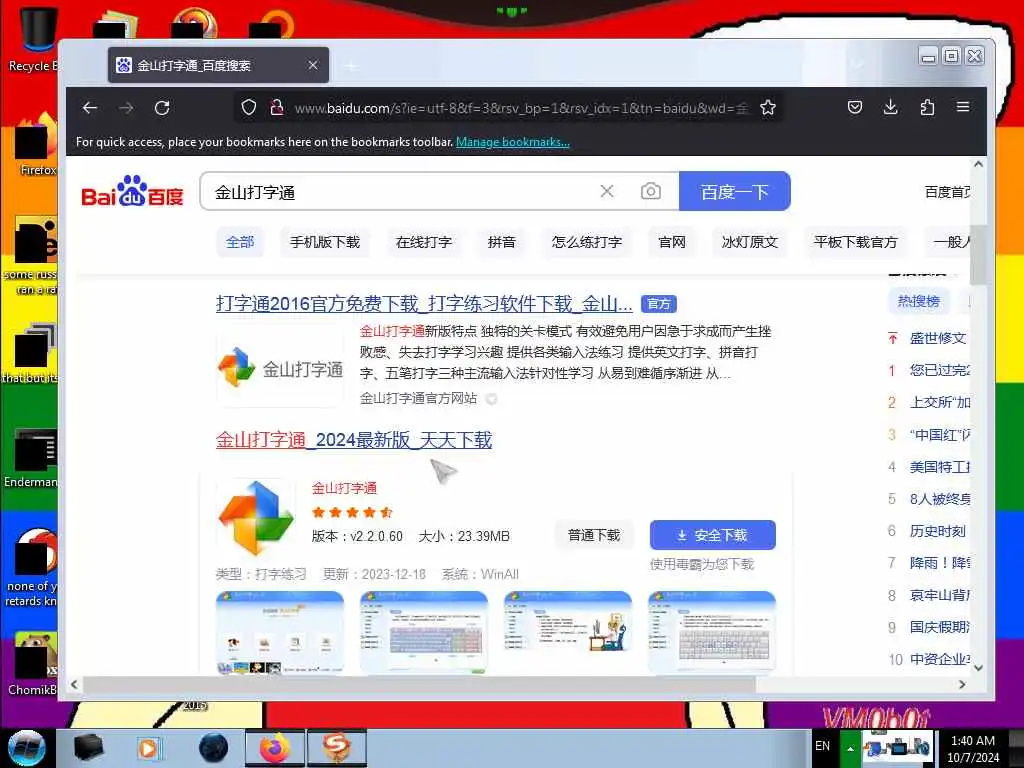Click the five star rating
Image resolution: width=1024 pixels, height=768 pixels.
pos(352,512)
